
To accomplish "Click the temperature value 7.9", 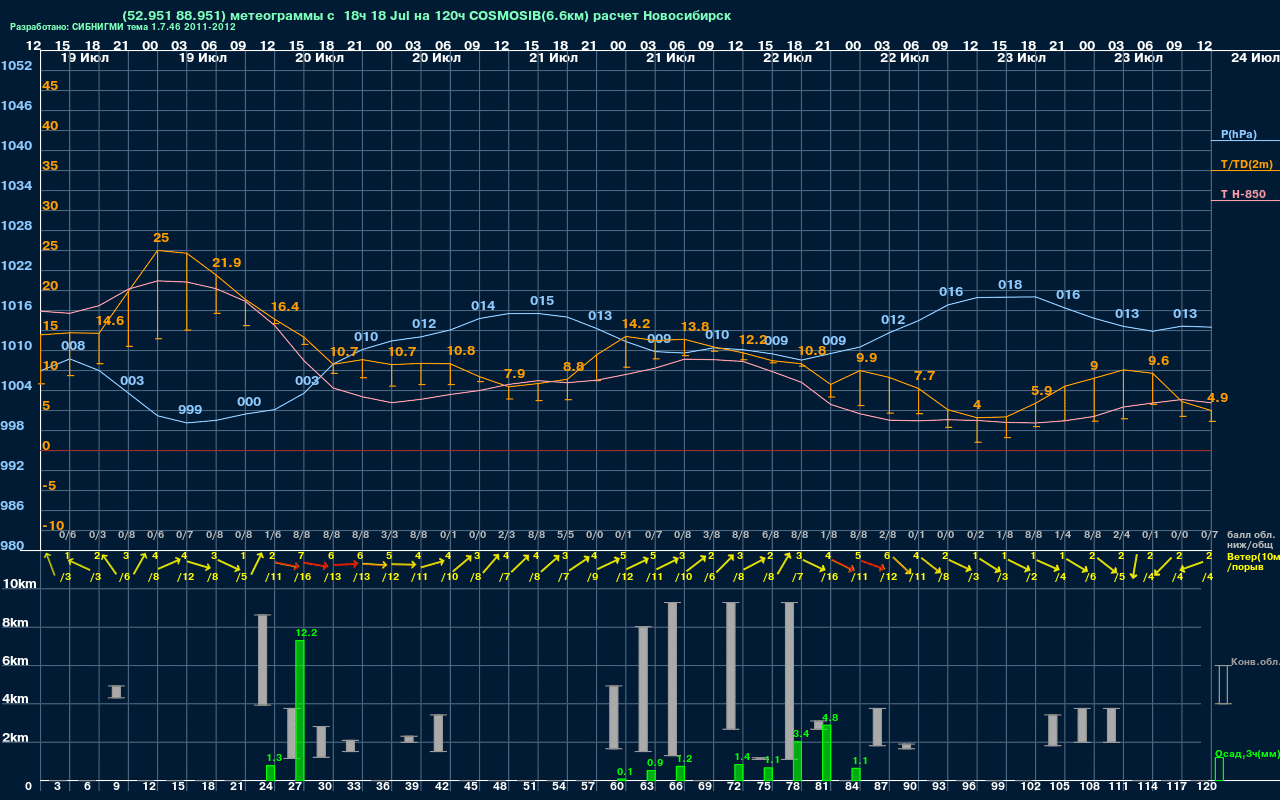I will click(x=515, y=374).
